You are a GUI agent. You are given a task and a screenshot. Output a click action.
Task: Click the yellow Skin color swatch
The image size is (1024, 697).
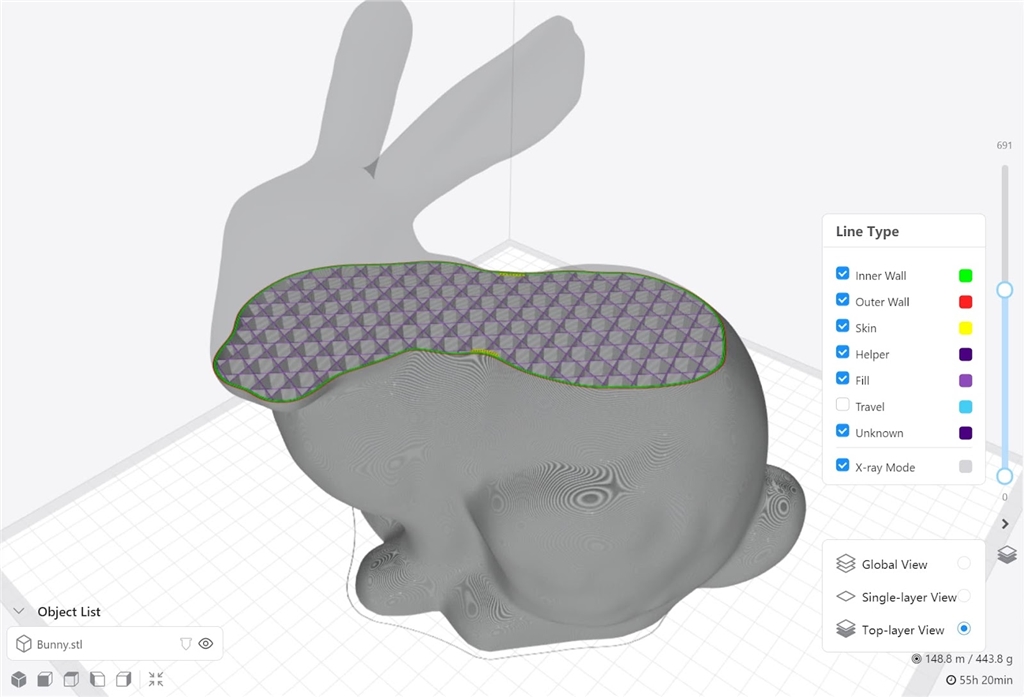(965, 328)
